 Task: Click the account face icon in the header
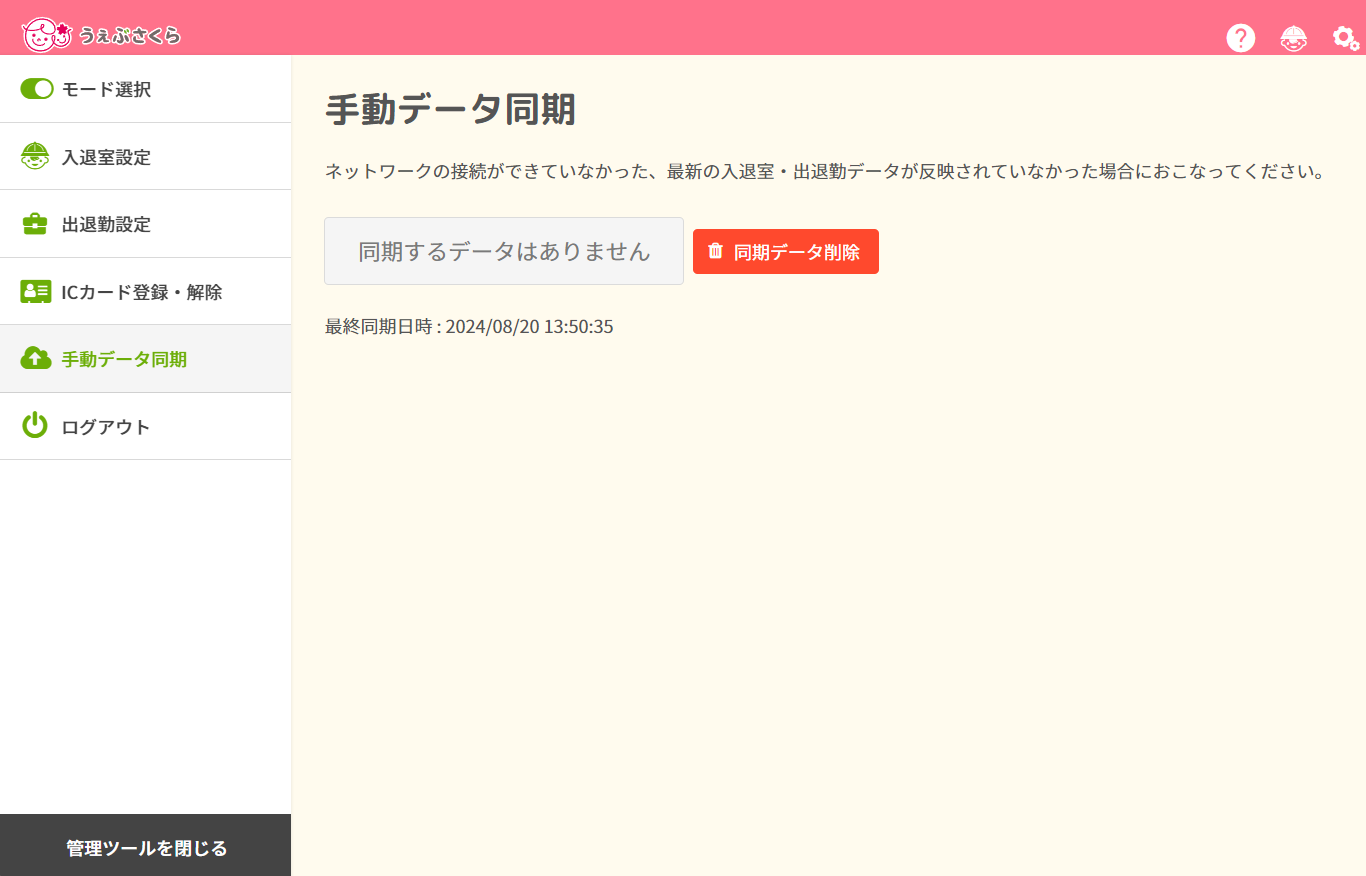click(1293, 37)
